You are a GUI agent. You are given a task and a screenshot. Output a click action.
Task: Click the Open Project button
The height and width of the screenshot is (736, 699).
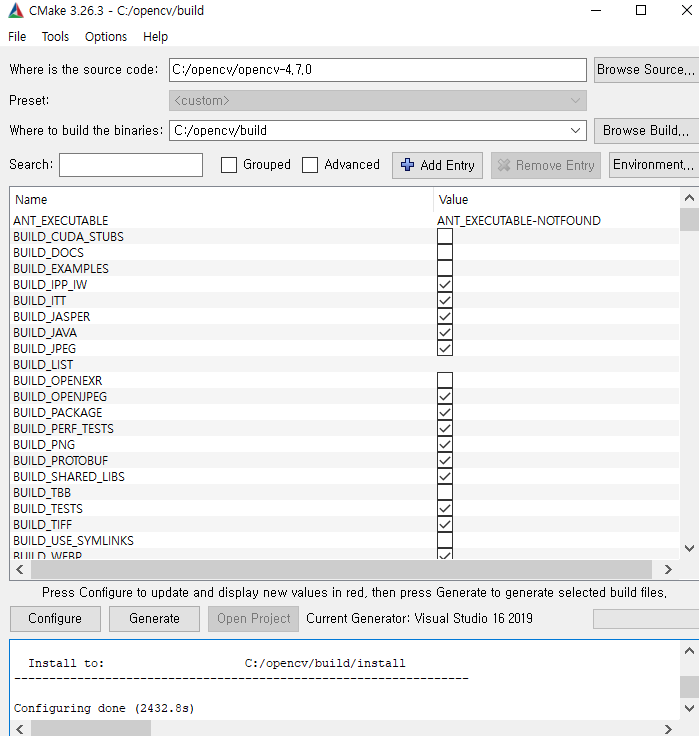click(253, 619)
